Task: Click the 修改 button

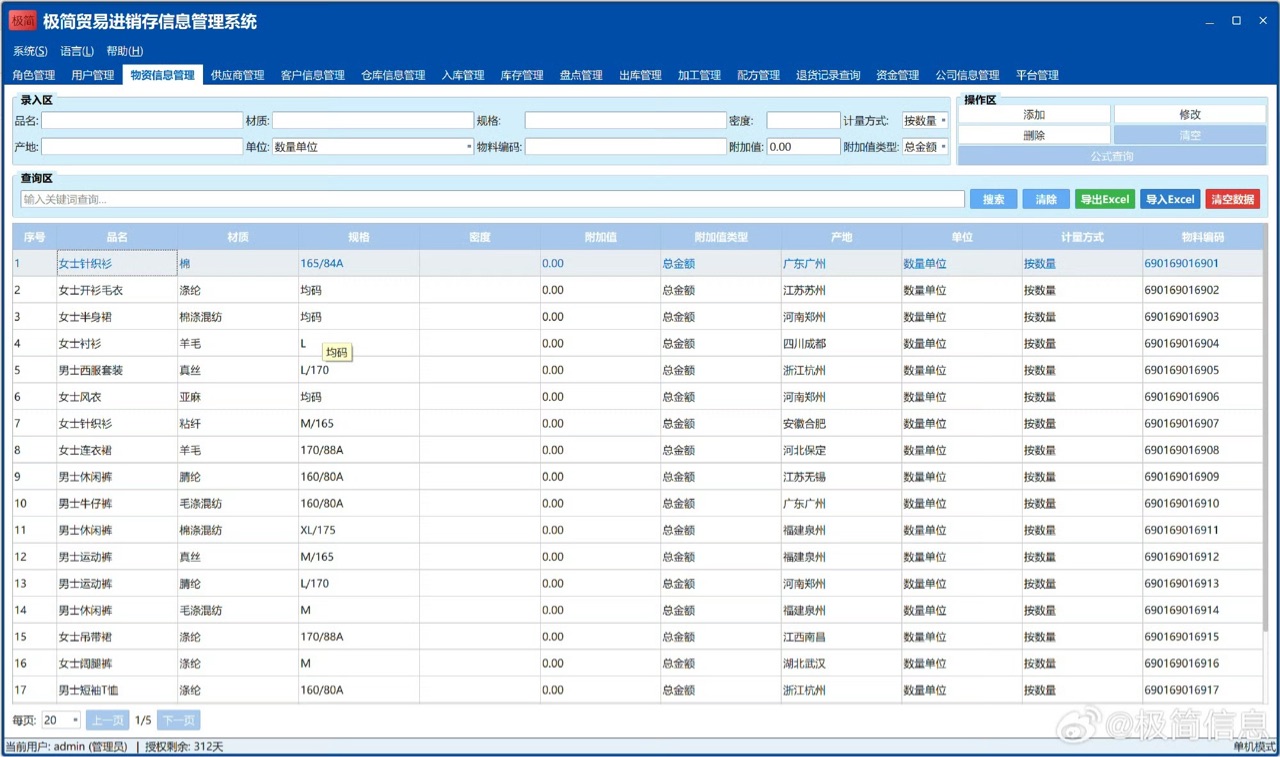Action: tap(1190, 114)
